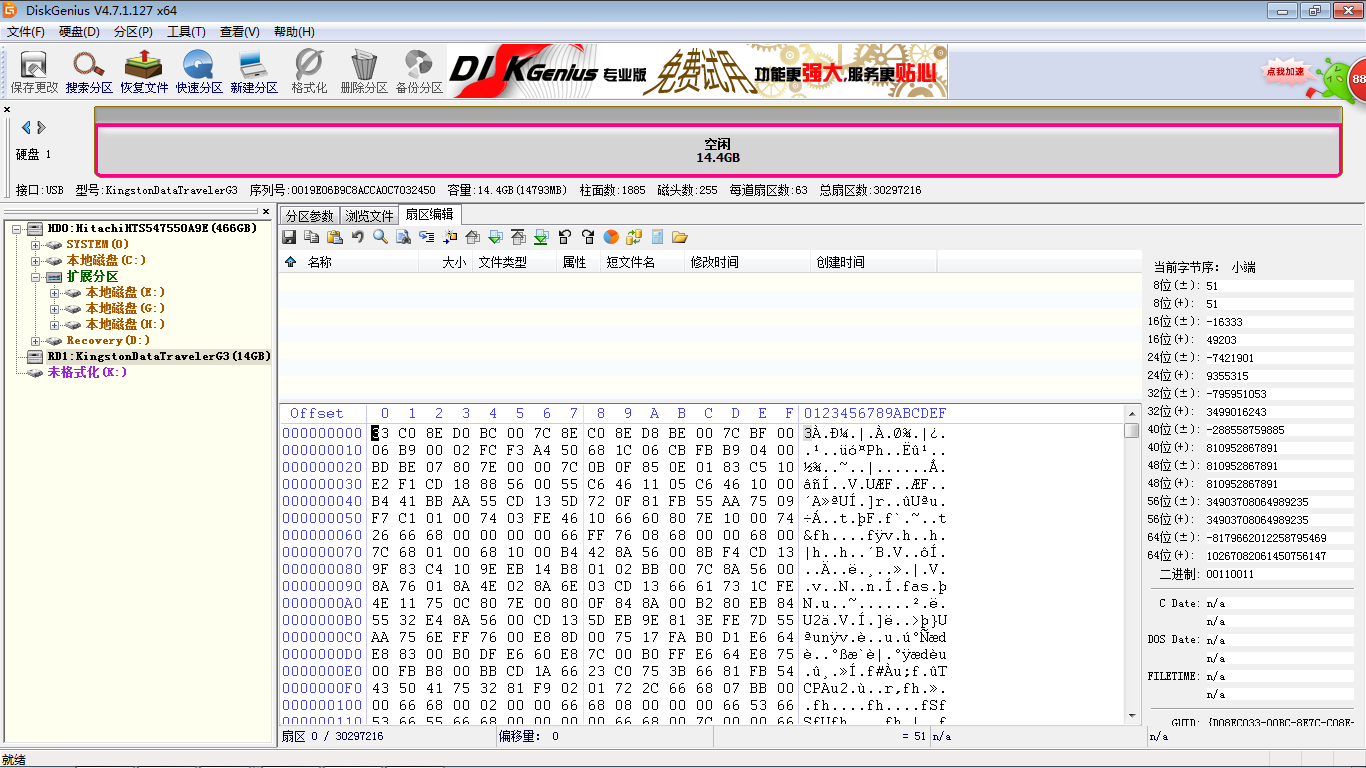Screen dimensions: 1366x768
Task: Click the 点我加速 speed-up bubble
Action: [1285, 72]
